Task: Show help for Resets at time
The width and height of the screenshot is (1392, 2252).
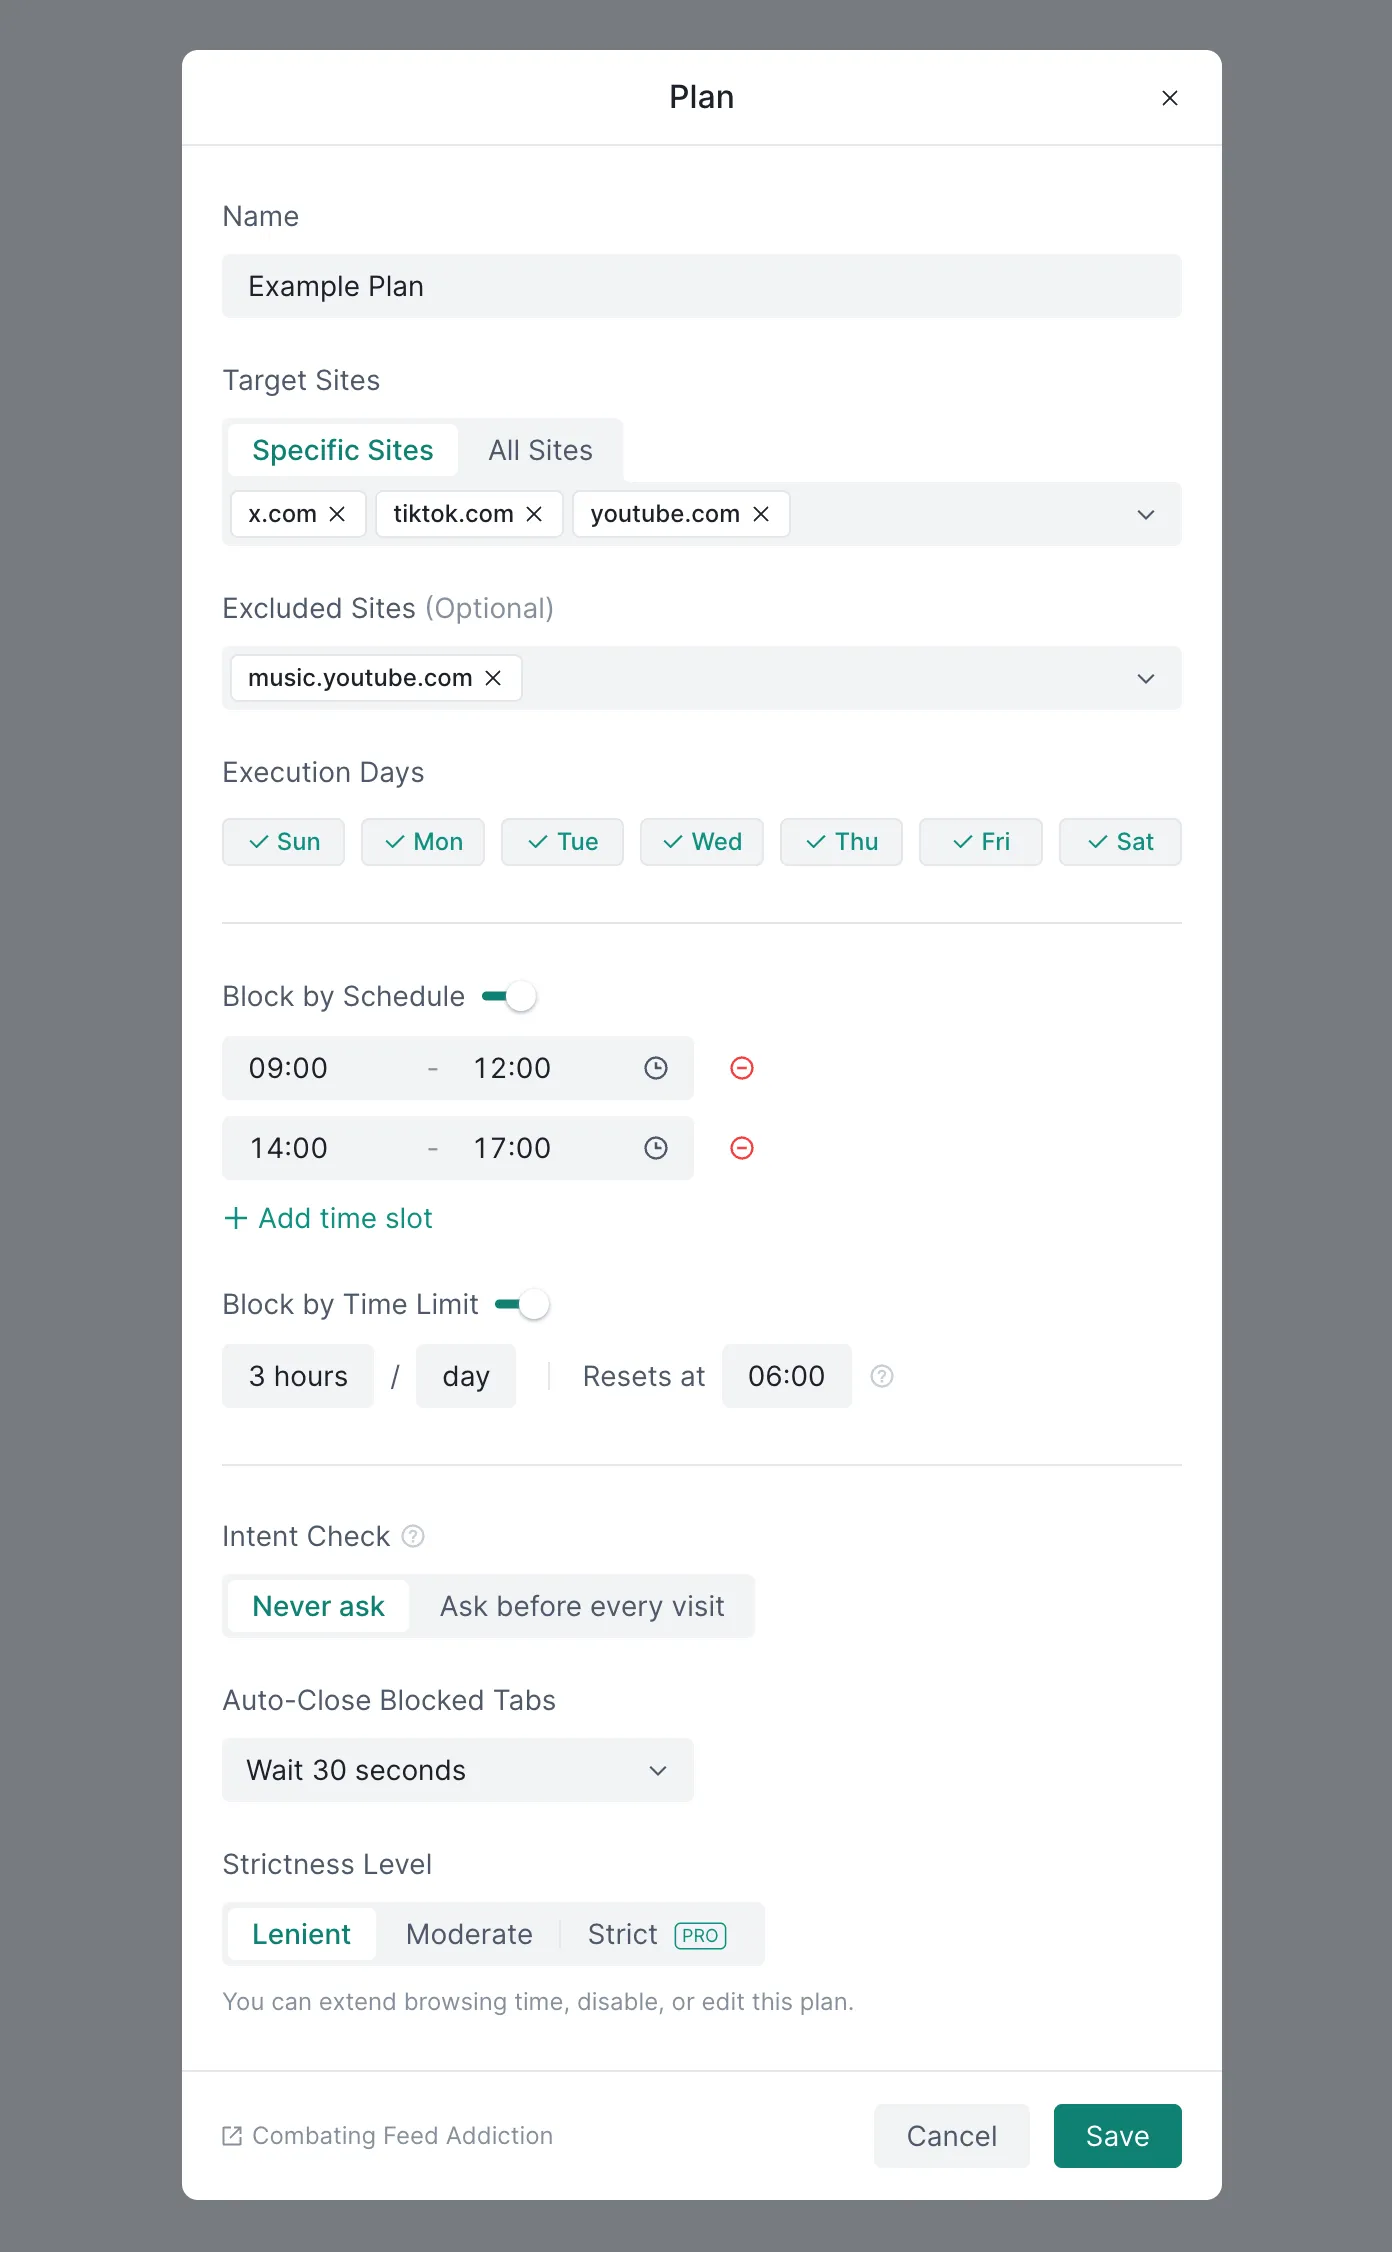Action: 882,1376
